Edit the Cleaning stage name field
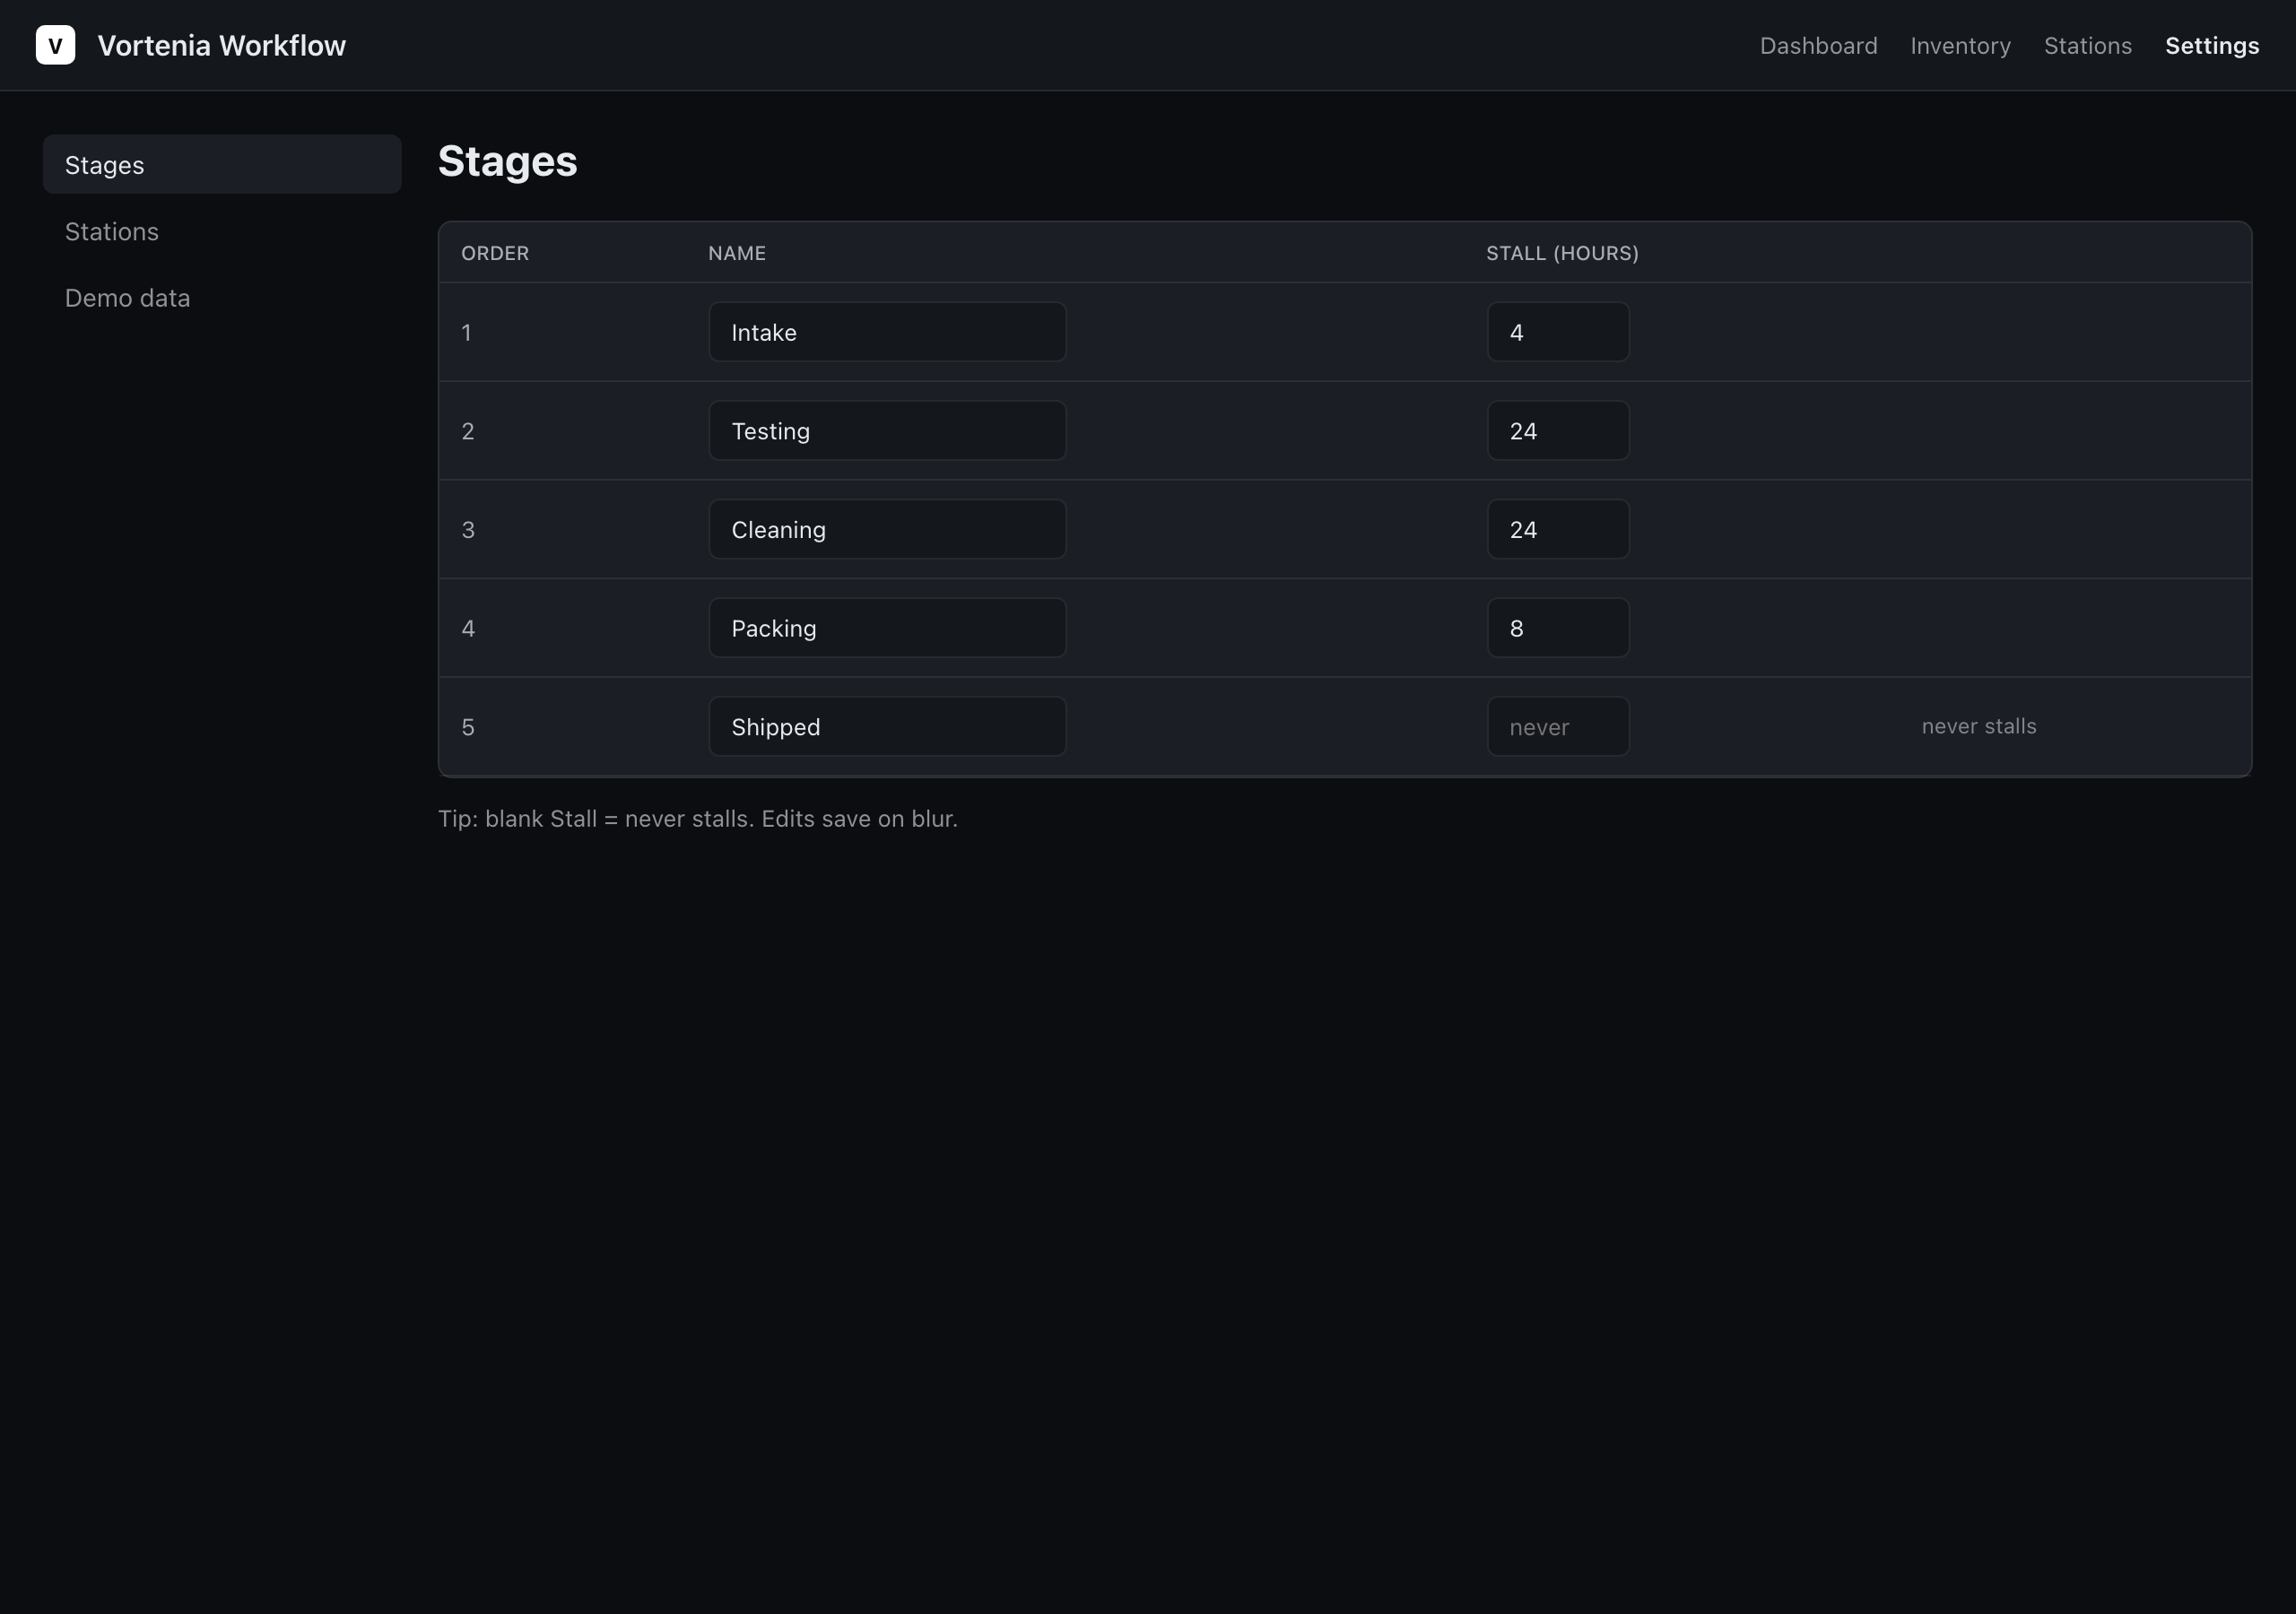The image size is (2296, 1614). 887,529
